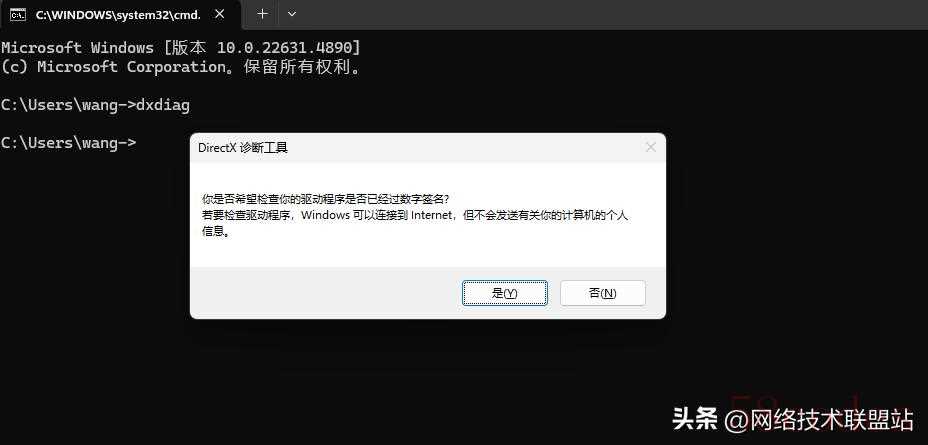Click the Microsoft Corporation copyright line

181,67
